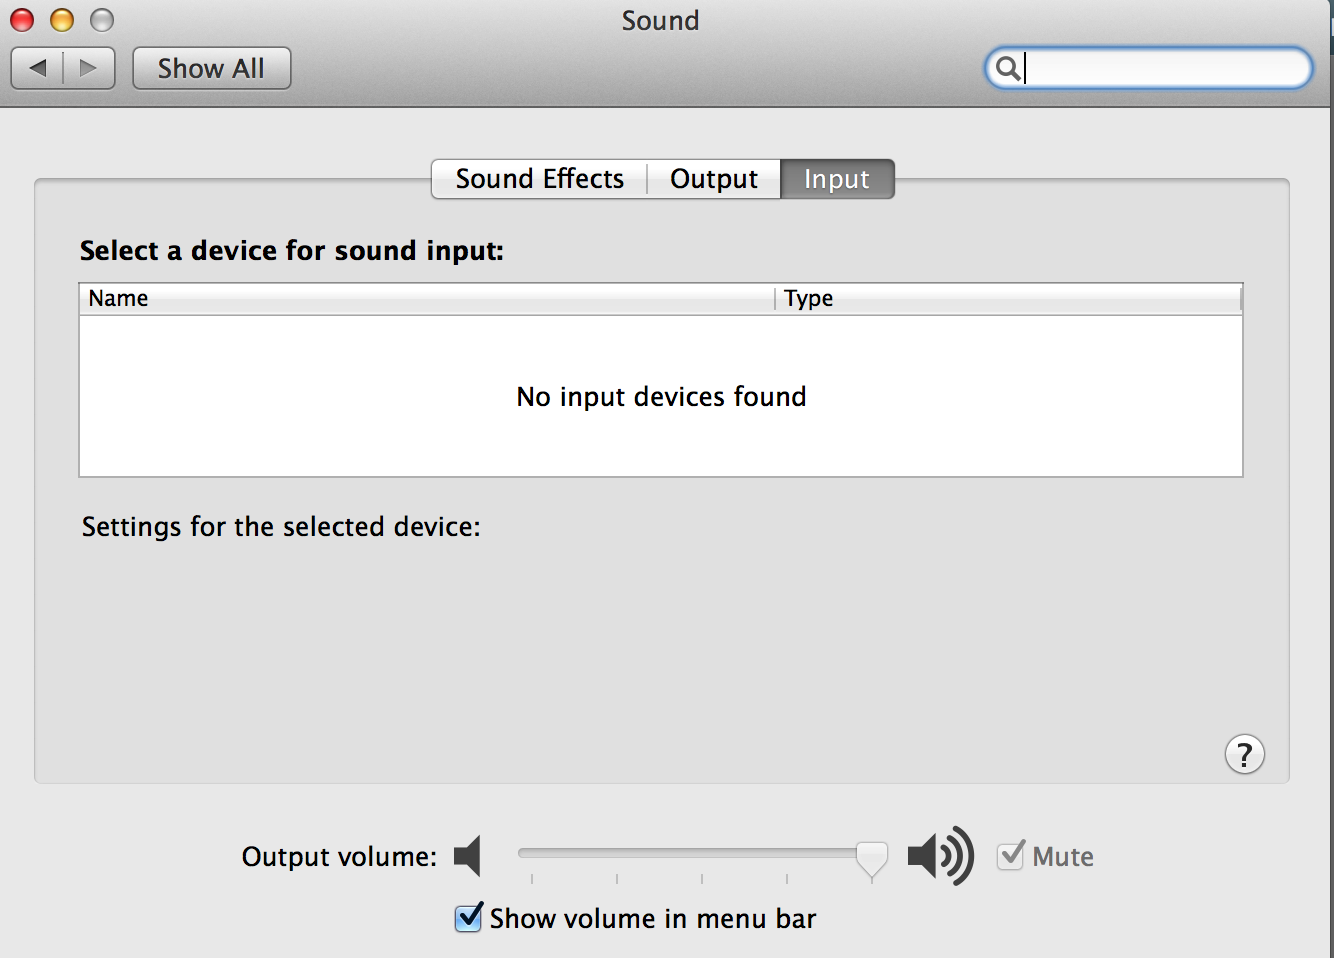Click the Show All button
The height and width of the screenshot is (958, 1334).
pyautogui.click(x=211, y=67)
